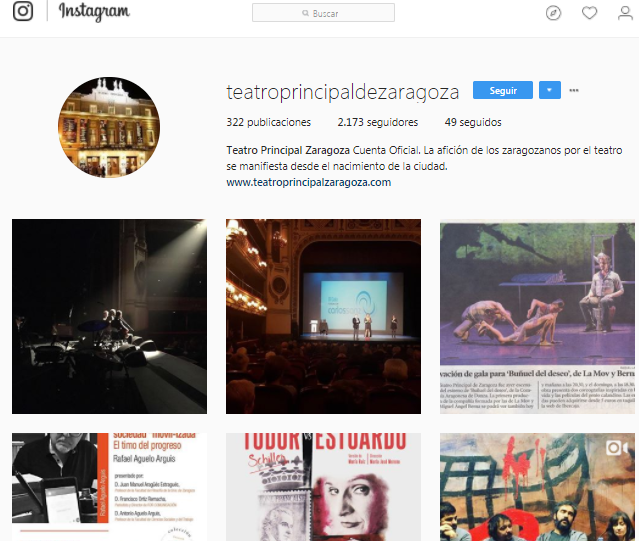This screenshot has height=541, width=639.
Task: Open the dark stage spotlight post
Action: [x=109, y=317]
